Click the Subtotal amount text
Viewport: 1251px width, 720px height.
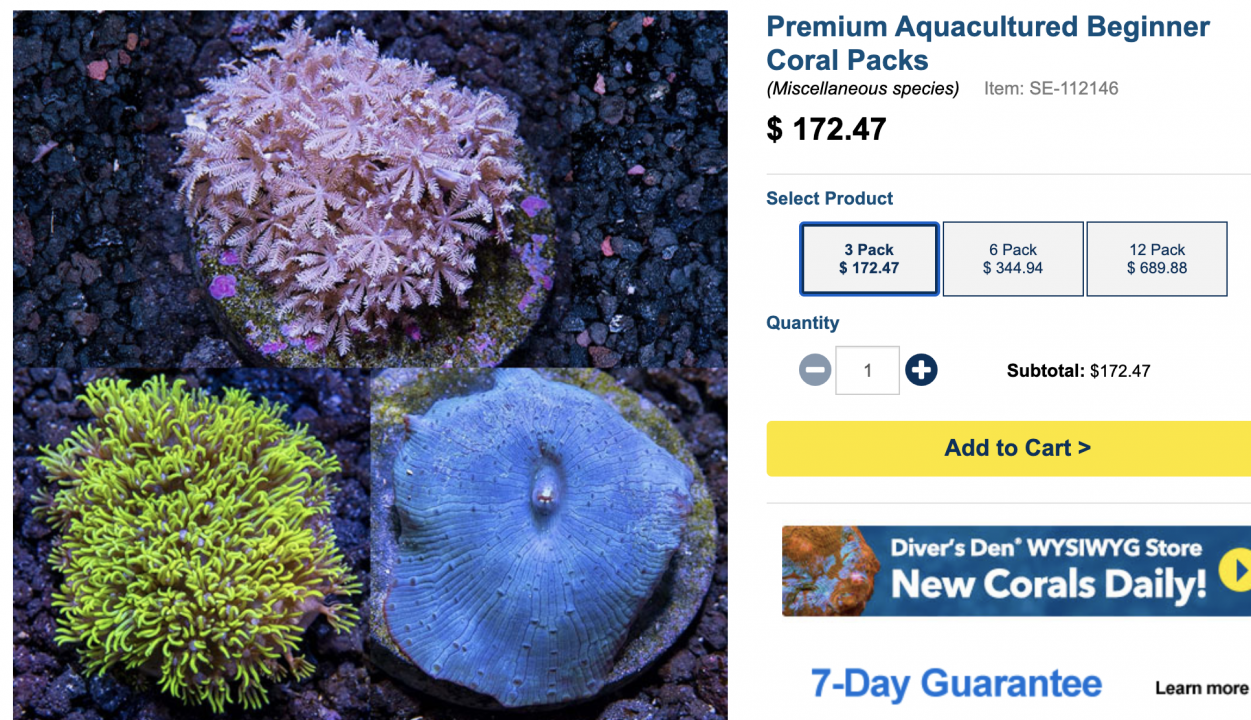pos(1120,371)
